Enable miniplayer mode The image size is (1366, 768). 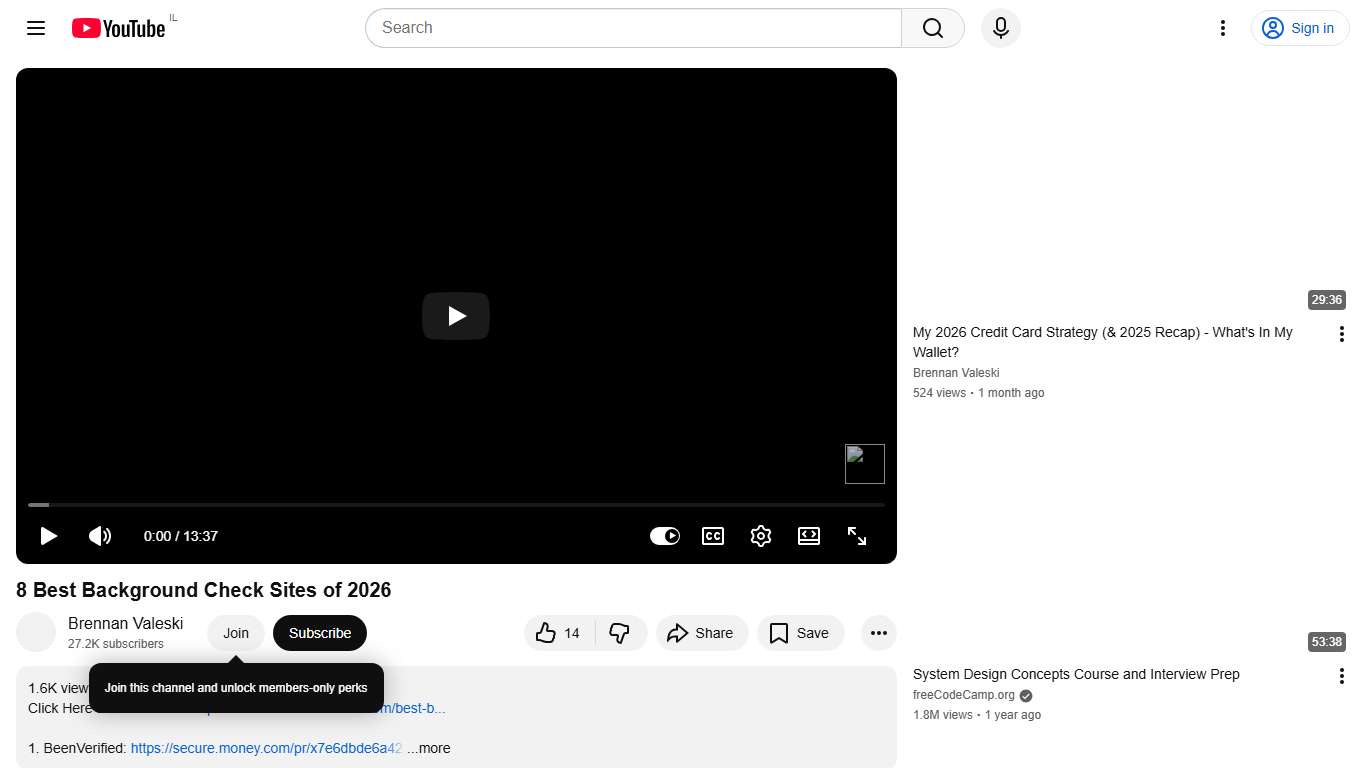pyautogui.click(x=809, y=536)
